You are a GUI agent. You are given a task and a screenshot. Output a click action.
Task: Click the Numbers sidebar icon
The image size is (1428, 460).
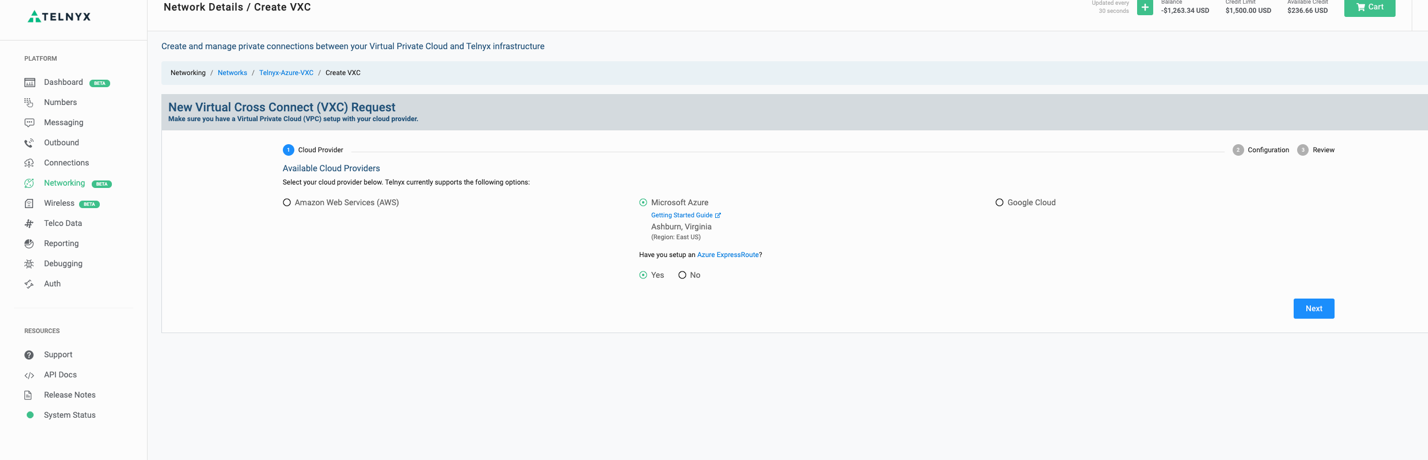click(x=29, y=103)
